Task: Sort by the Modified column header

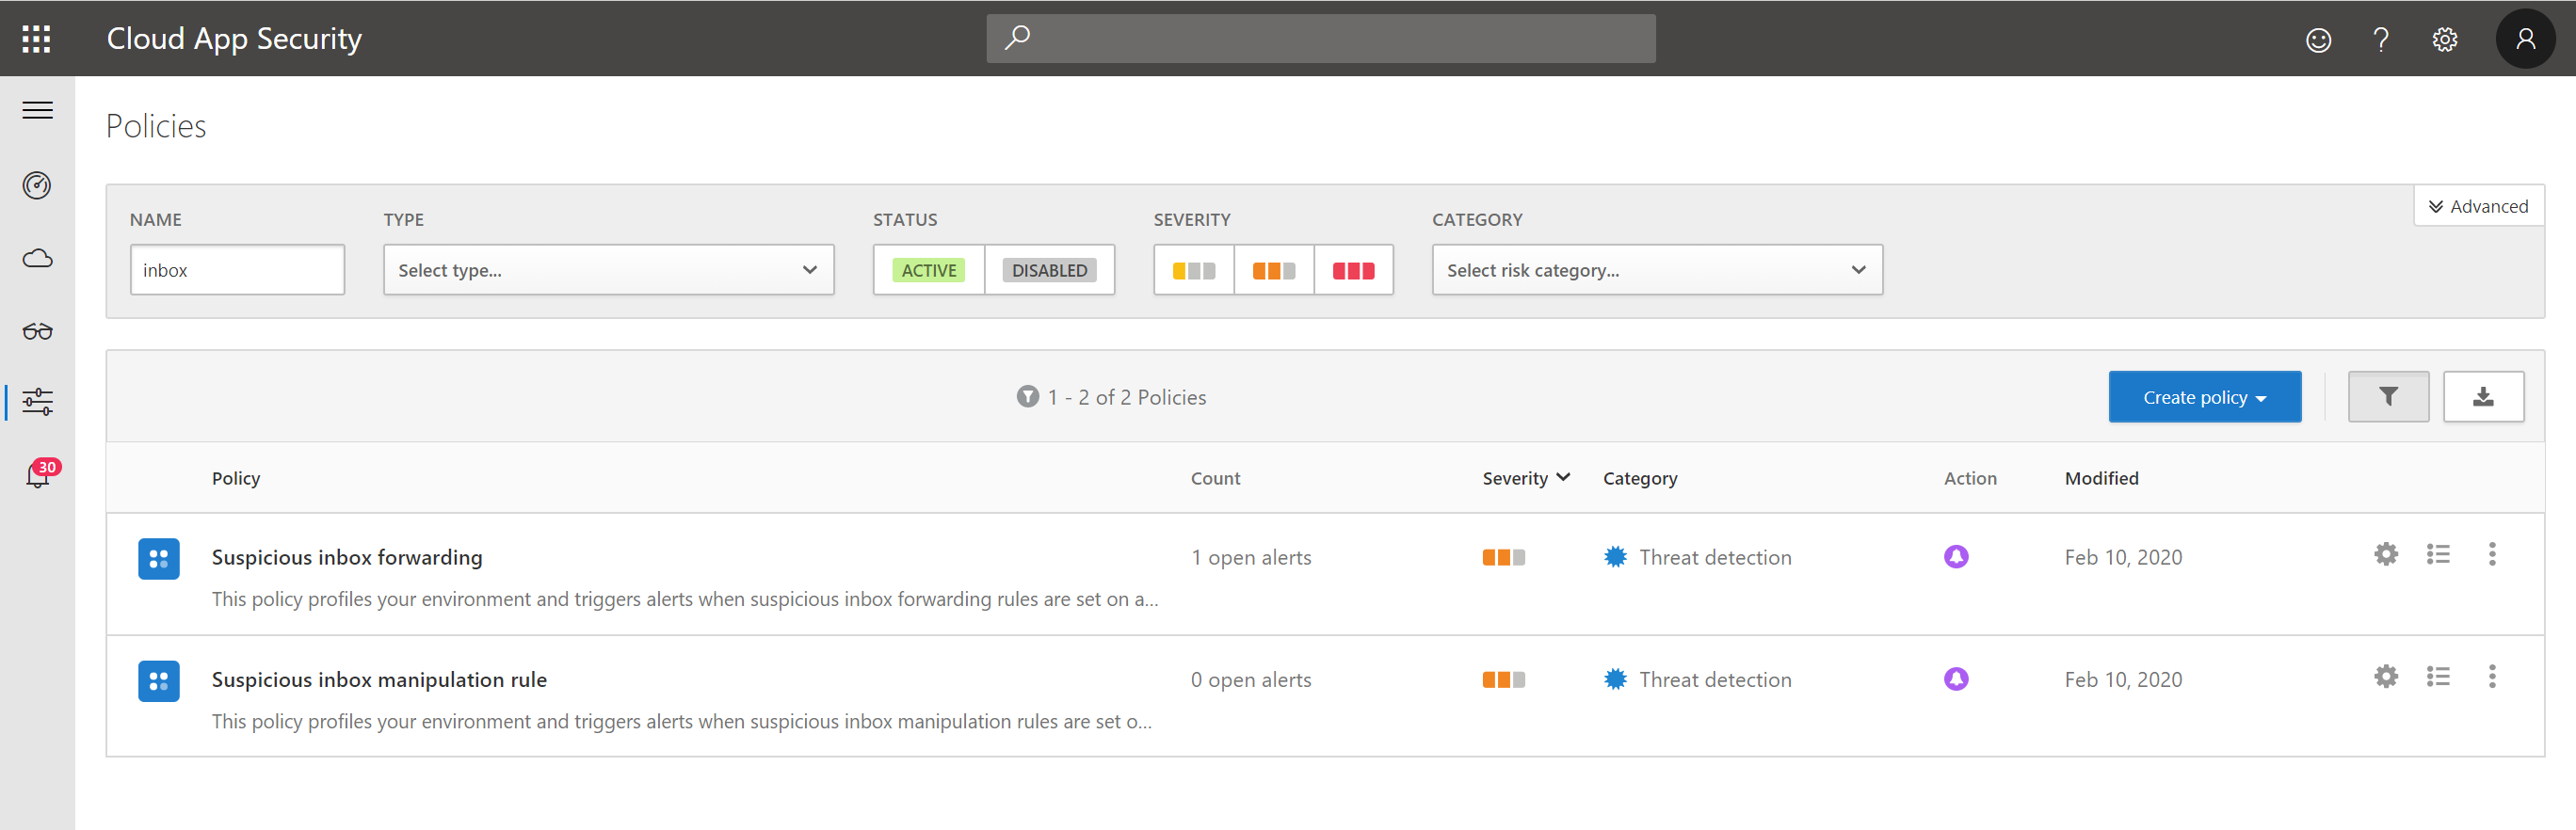Action: (x=2101, y=478)
